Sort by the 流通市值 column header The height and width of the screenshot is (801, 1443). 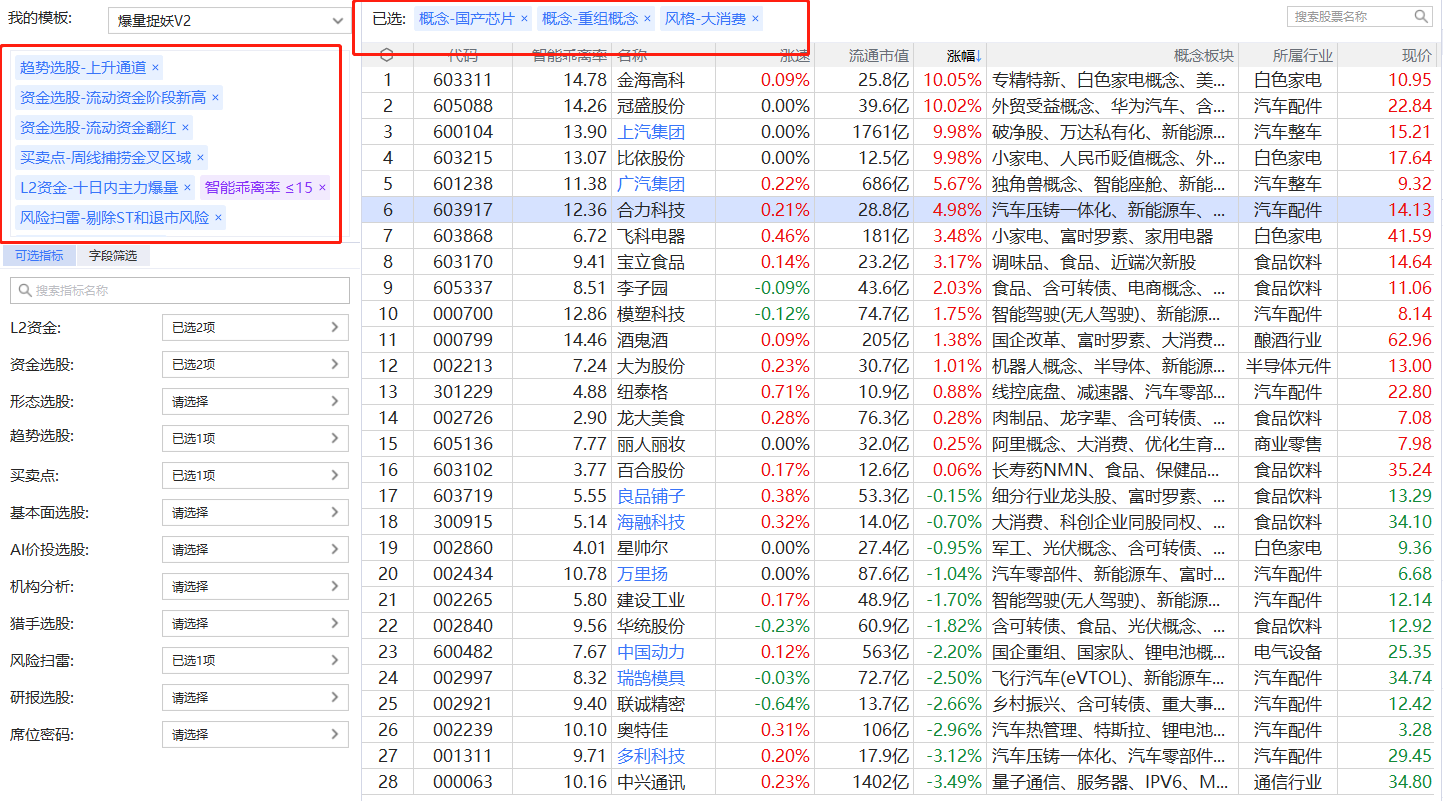pyautogui.click(x=878, y=56)
